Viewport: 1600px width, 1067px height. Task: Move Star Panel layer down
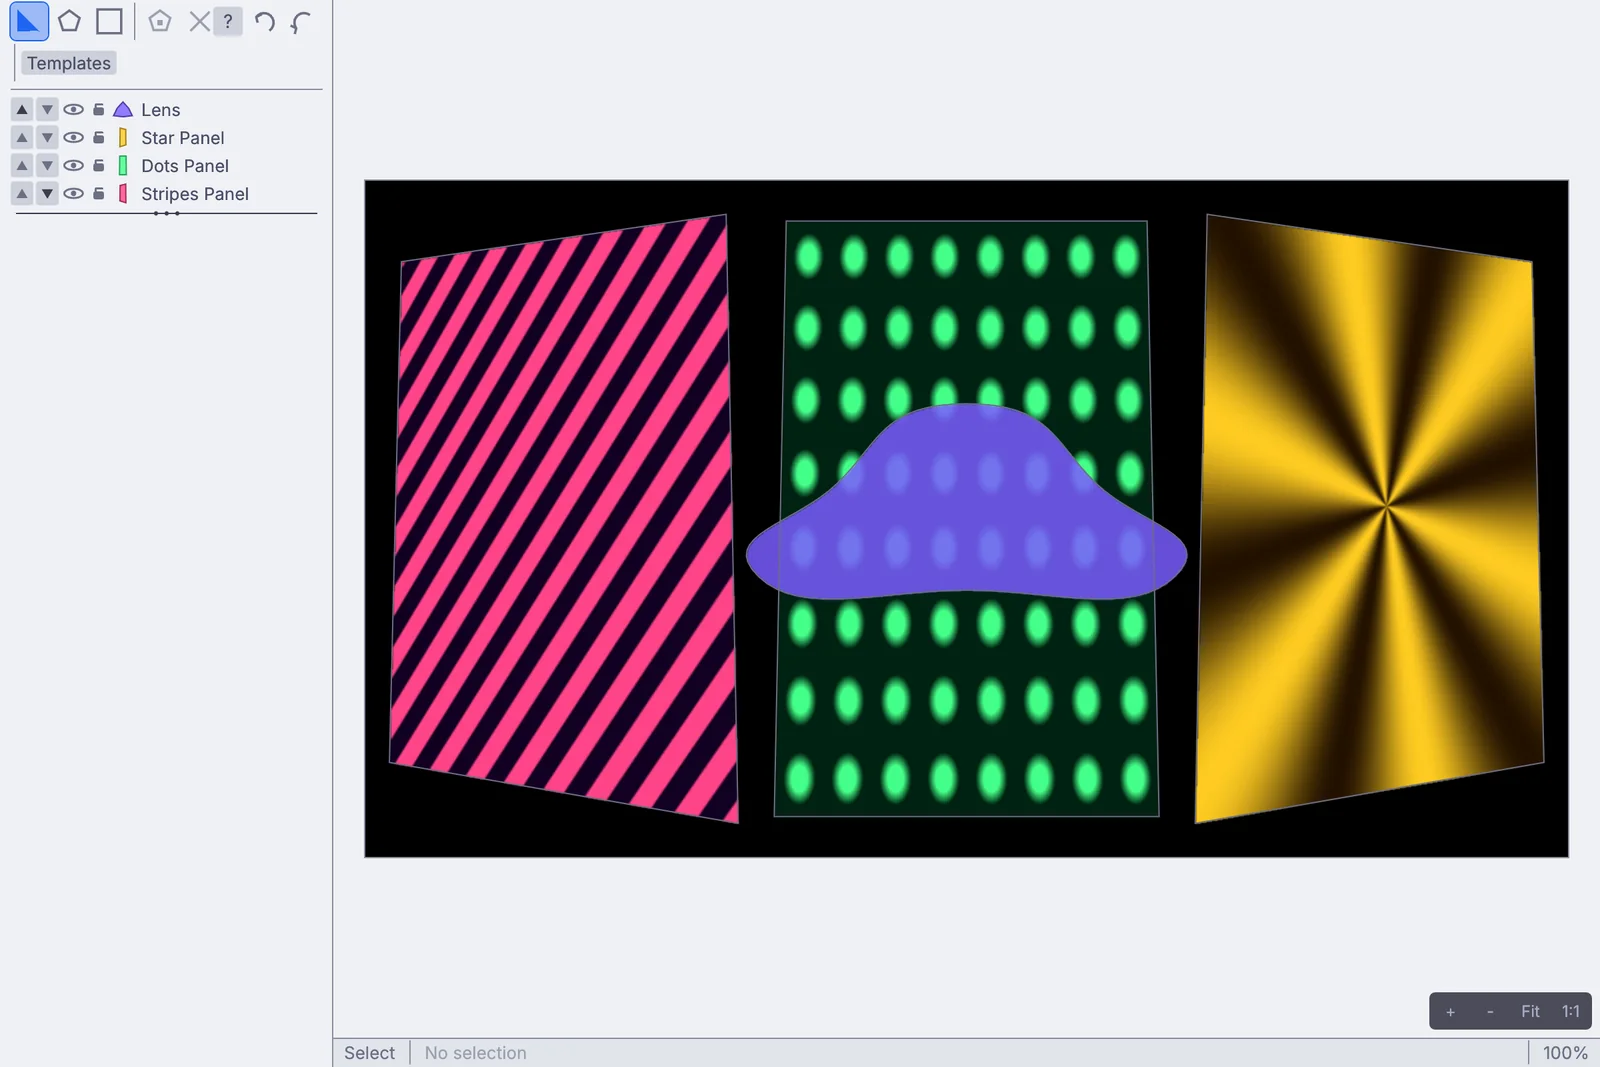47,137
